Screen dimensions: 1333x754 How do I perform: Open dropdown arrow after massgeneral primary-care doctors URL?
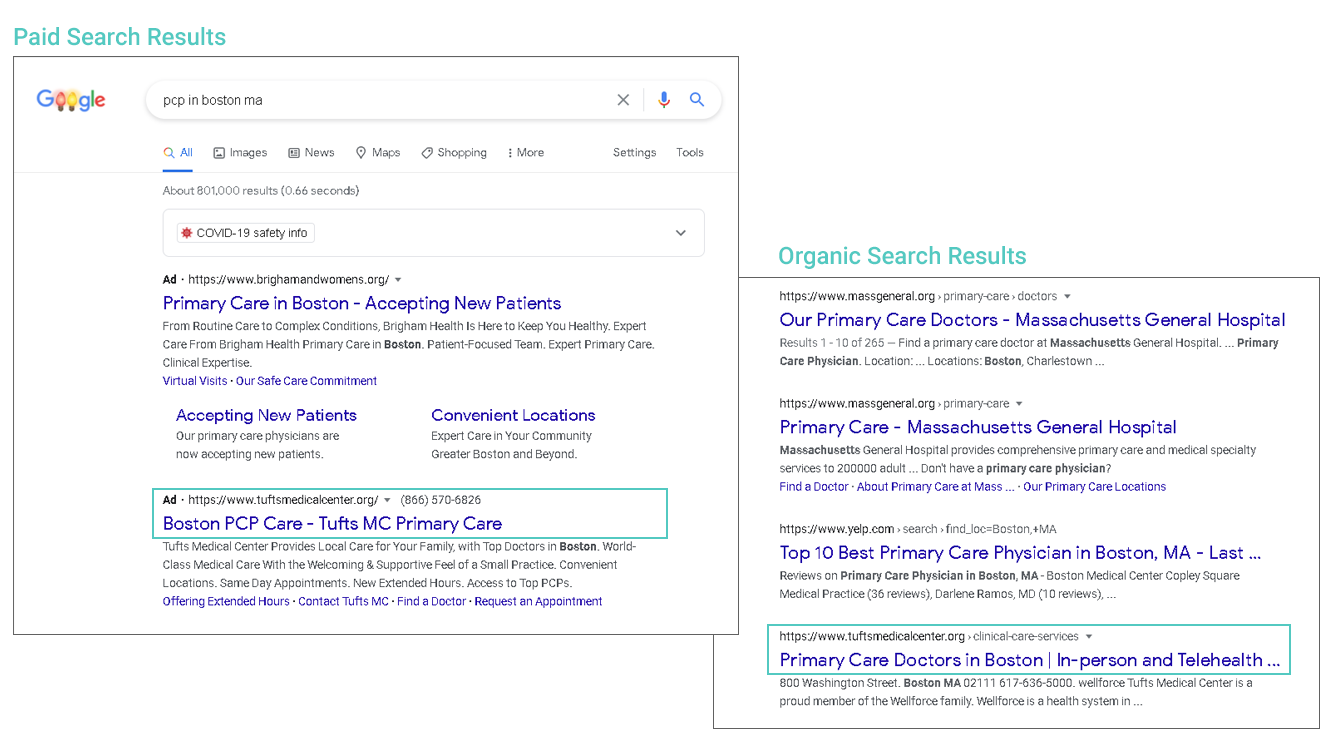click(x=1067, y=297)
